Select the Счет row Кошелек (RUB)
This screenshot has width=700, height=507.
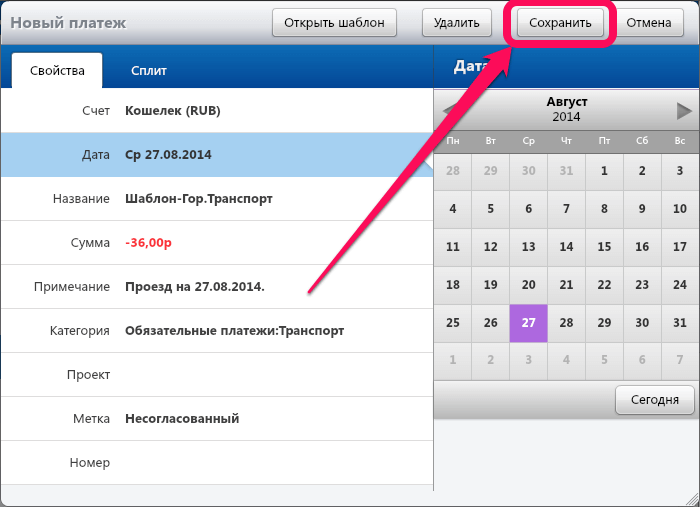[x=217, y=111]
